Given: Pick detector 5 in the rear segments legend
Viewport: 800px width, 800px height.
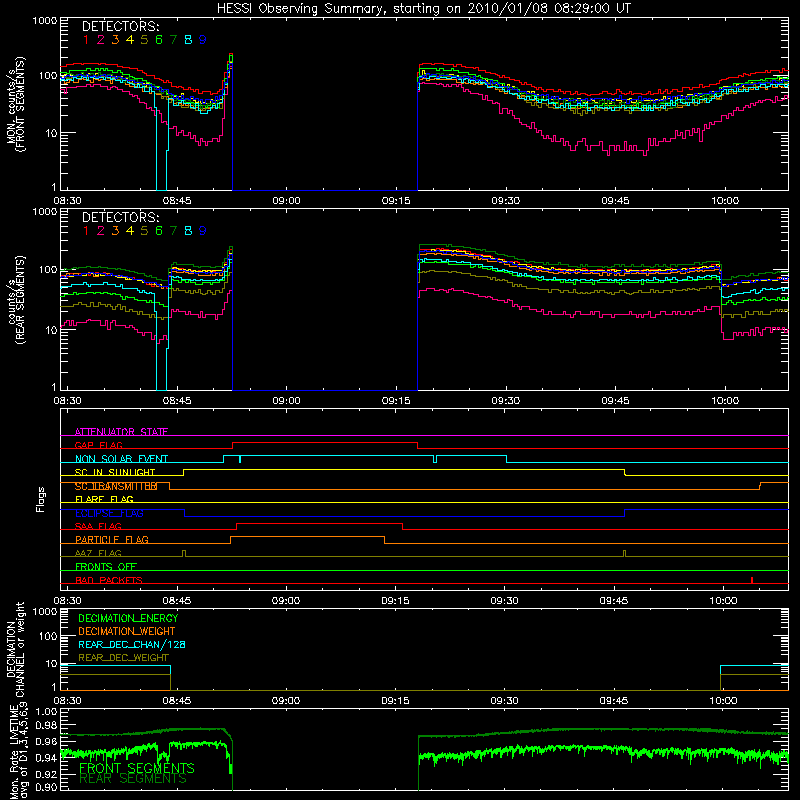Looking at the screenshot, I should [x=144, y=231].
